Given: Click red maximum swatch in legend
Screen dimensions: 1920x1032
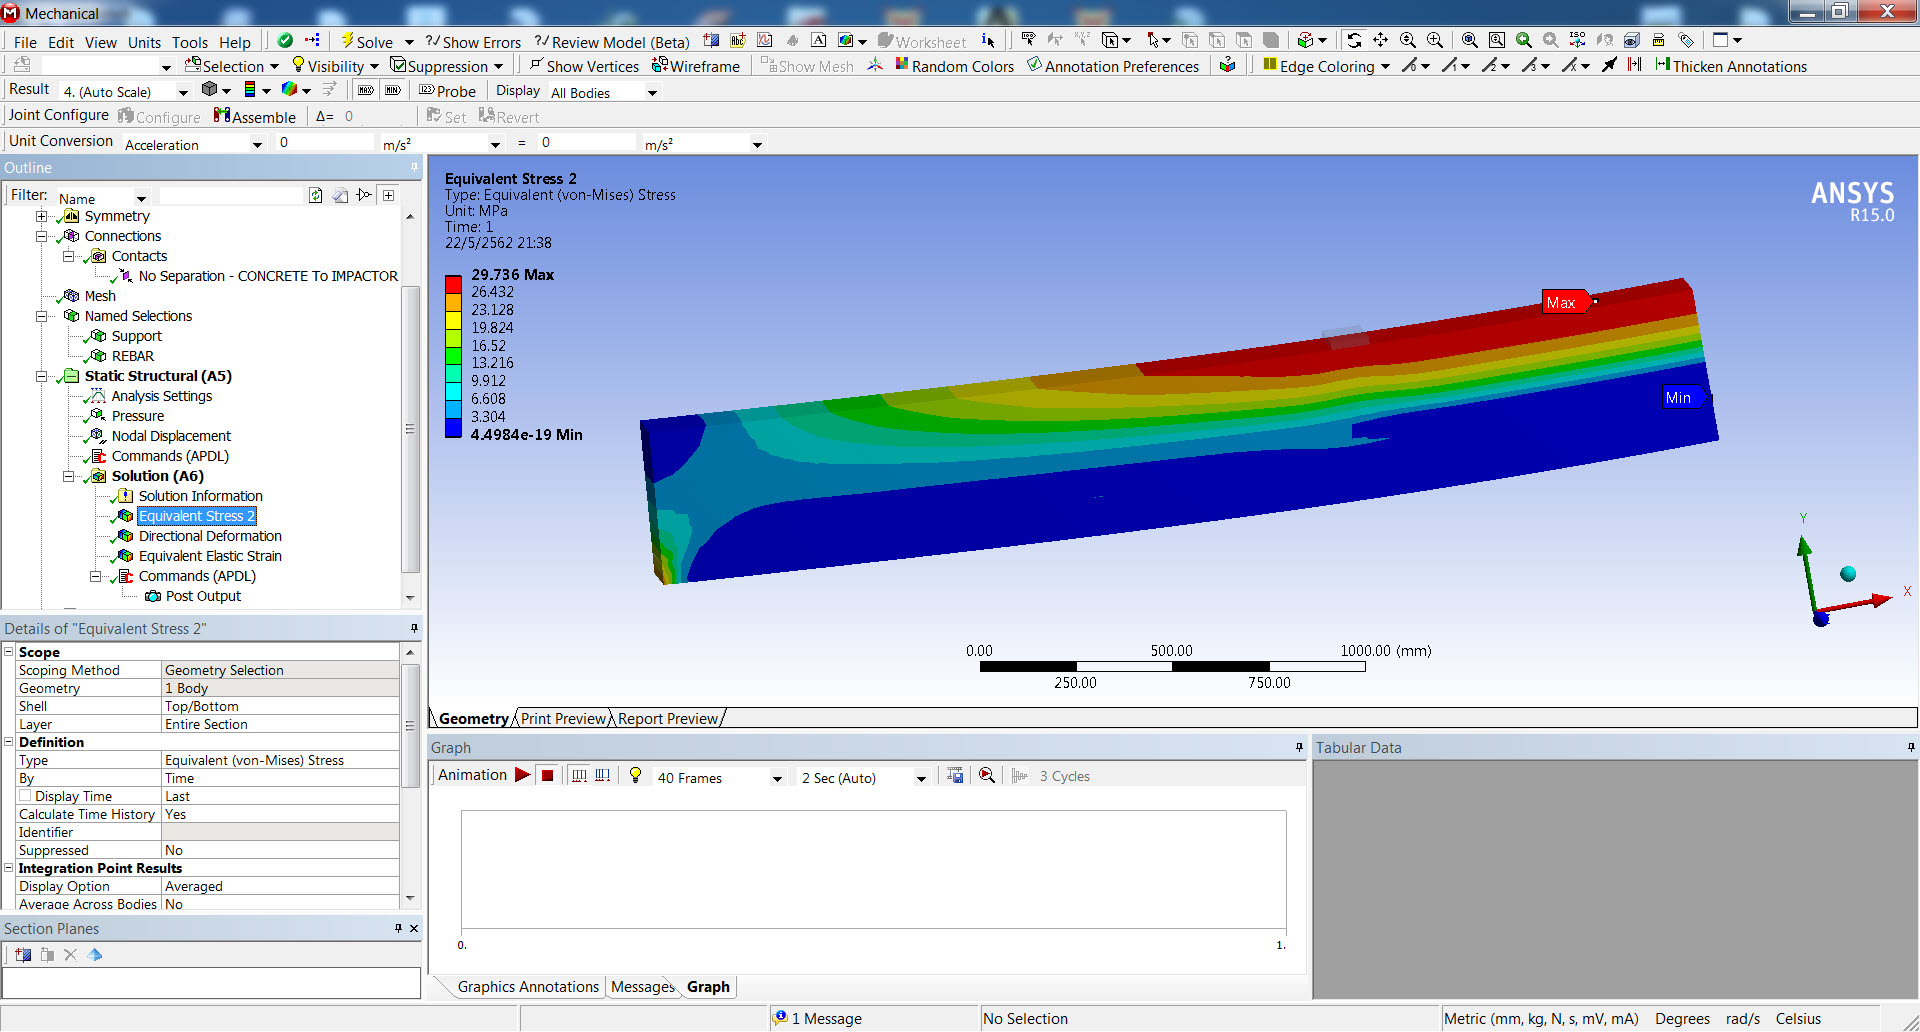Looking at the screenshot, I should [x=453, y=283].
